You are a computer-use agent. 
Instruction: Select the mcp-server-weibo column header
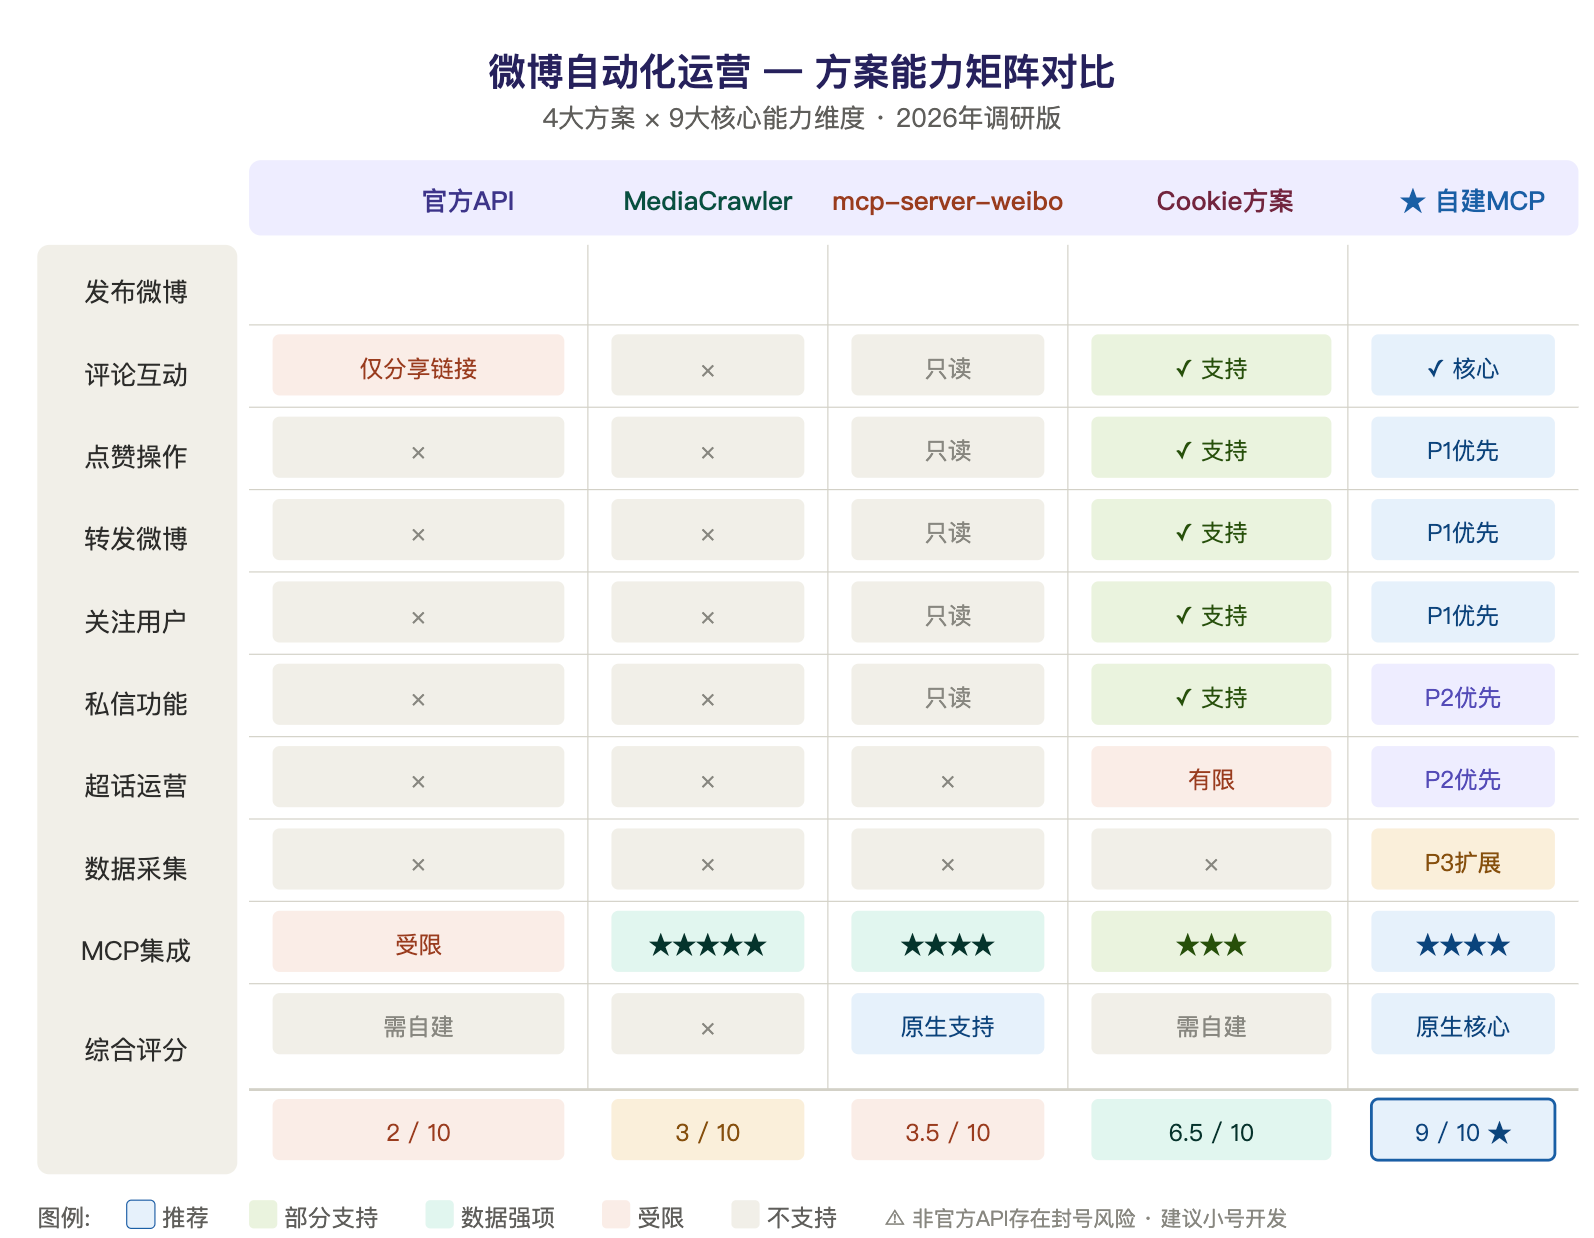tap(948, 201)
